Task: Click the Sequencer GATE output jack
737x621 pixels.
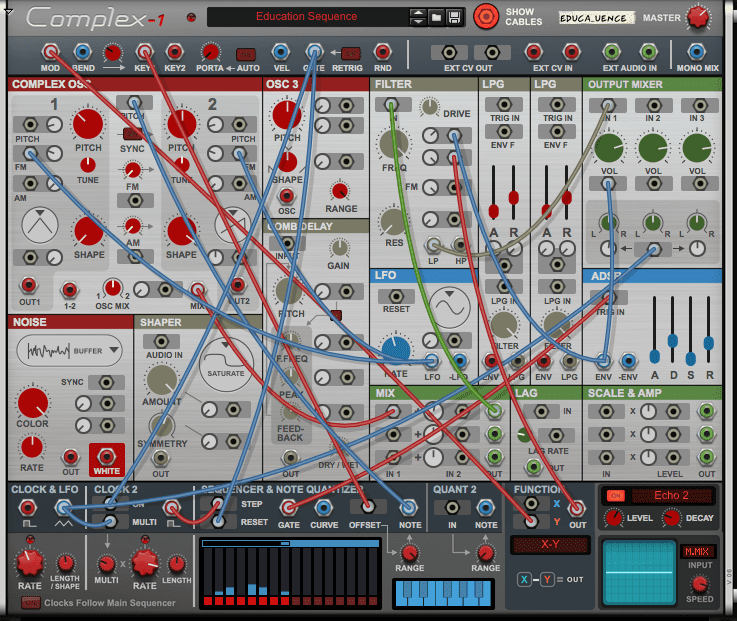Action: [288, 508]
